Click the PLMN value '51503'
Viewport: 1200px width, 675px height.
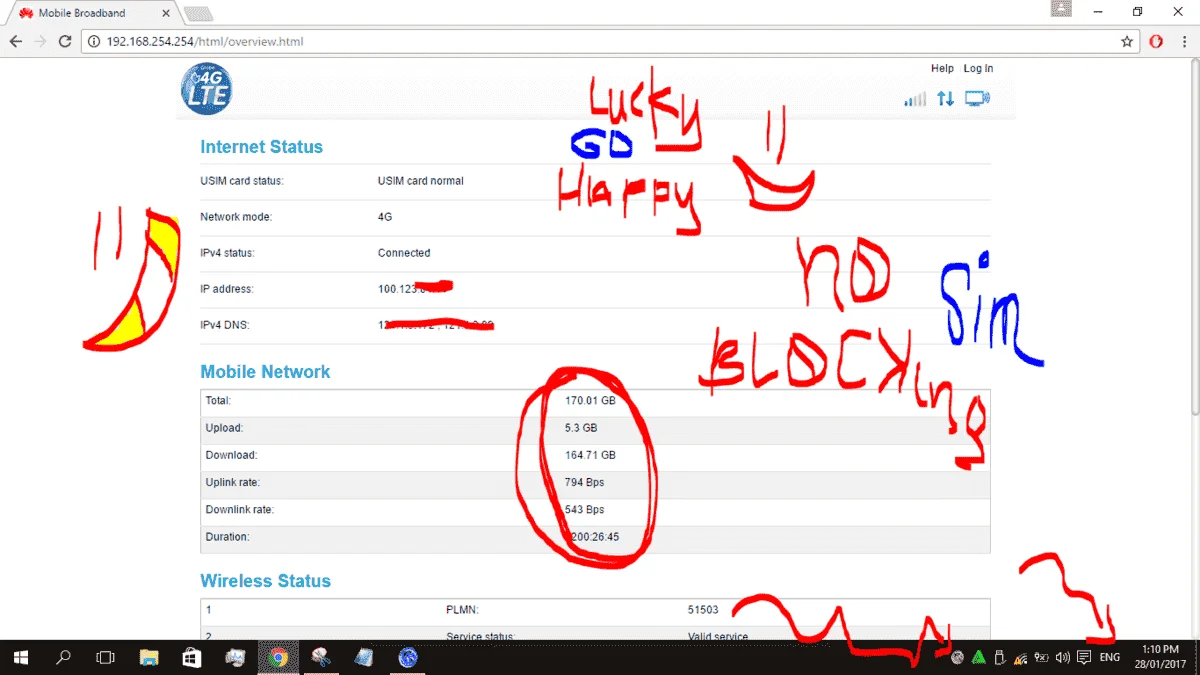click(x=704, y=609)
